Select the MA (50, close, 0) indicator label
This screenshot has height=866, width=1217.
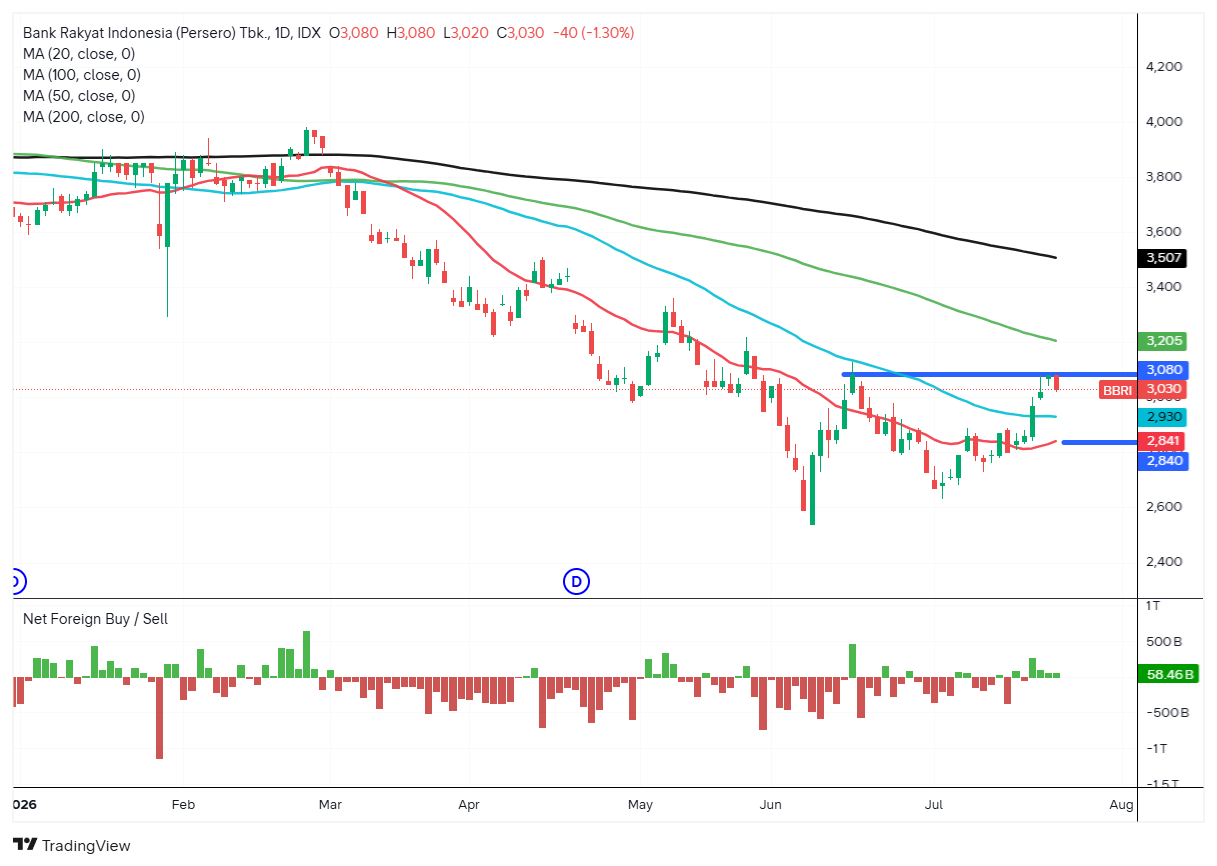tap(79, 96)
